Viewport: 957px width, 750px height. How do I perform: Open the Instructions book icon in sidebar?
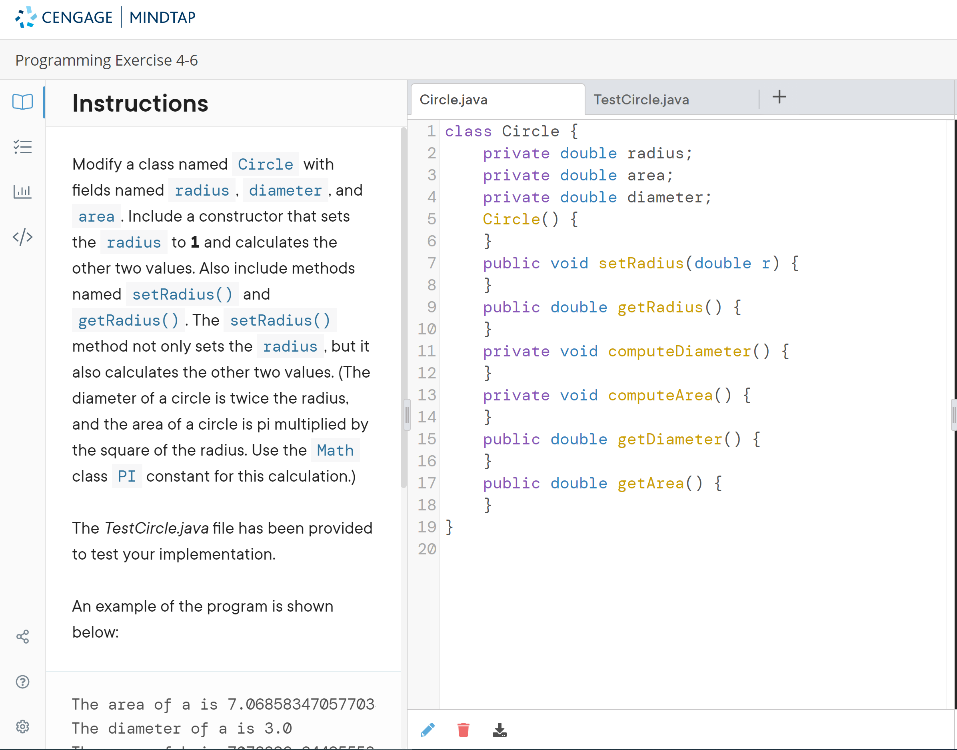pyautogui.click(x=22, y=102)
